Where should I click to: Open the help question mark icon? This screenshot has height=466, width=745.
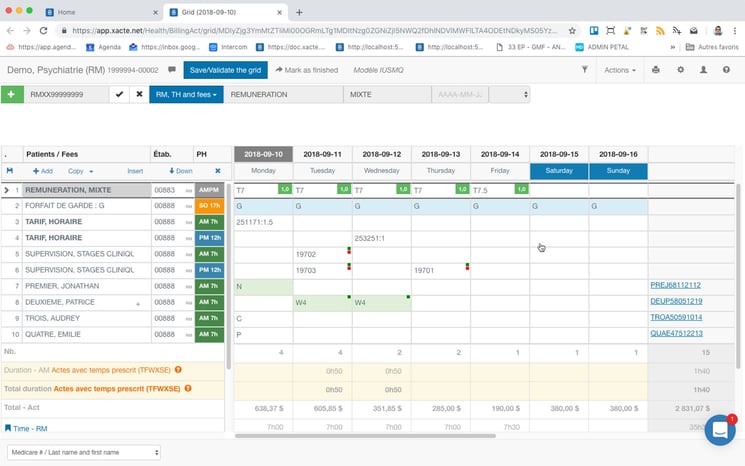tap(726, 70)
